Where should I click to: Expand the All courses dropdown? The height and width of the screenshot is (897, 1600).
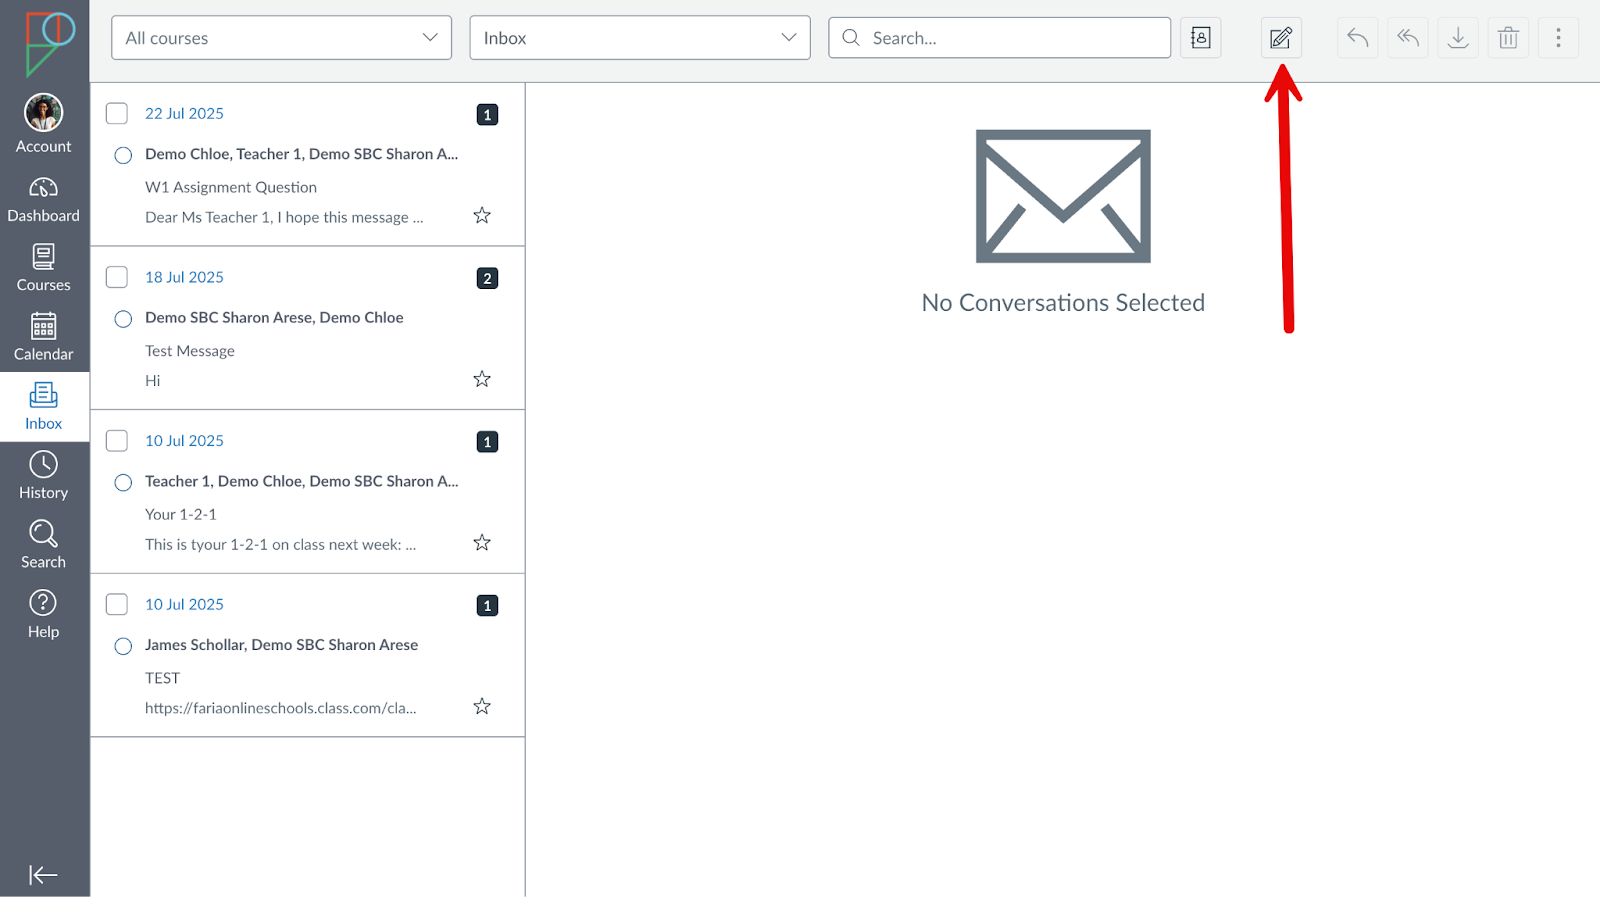pos(281,38)
